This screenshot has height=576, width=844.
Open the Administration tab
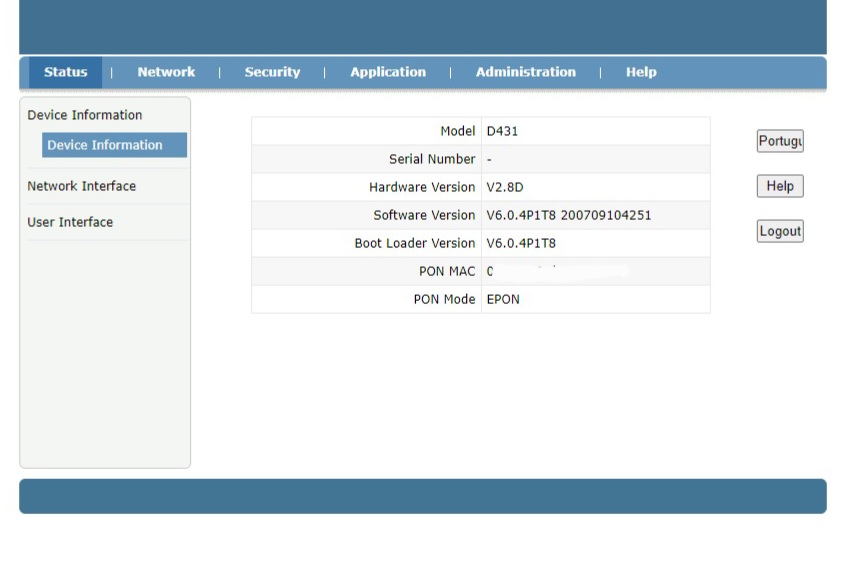[x=525, y=72]
